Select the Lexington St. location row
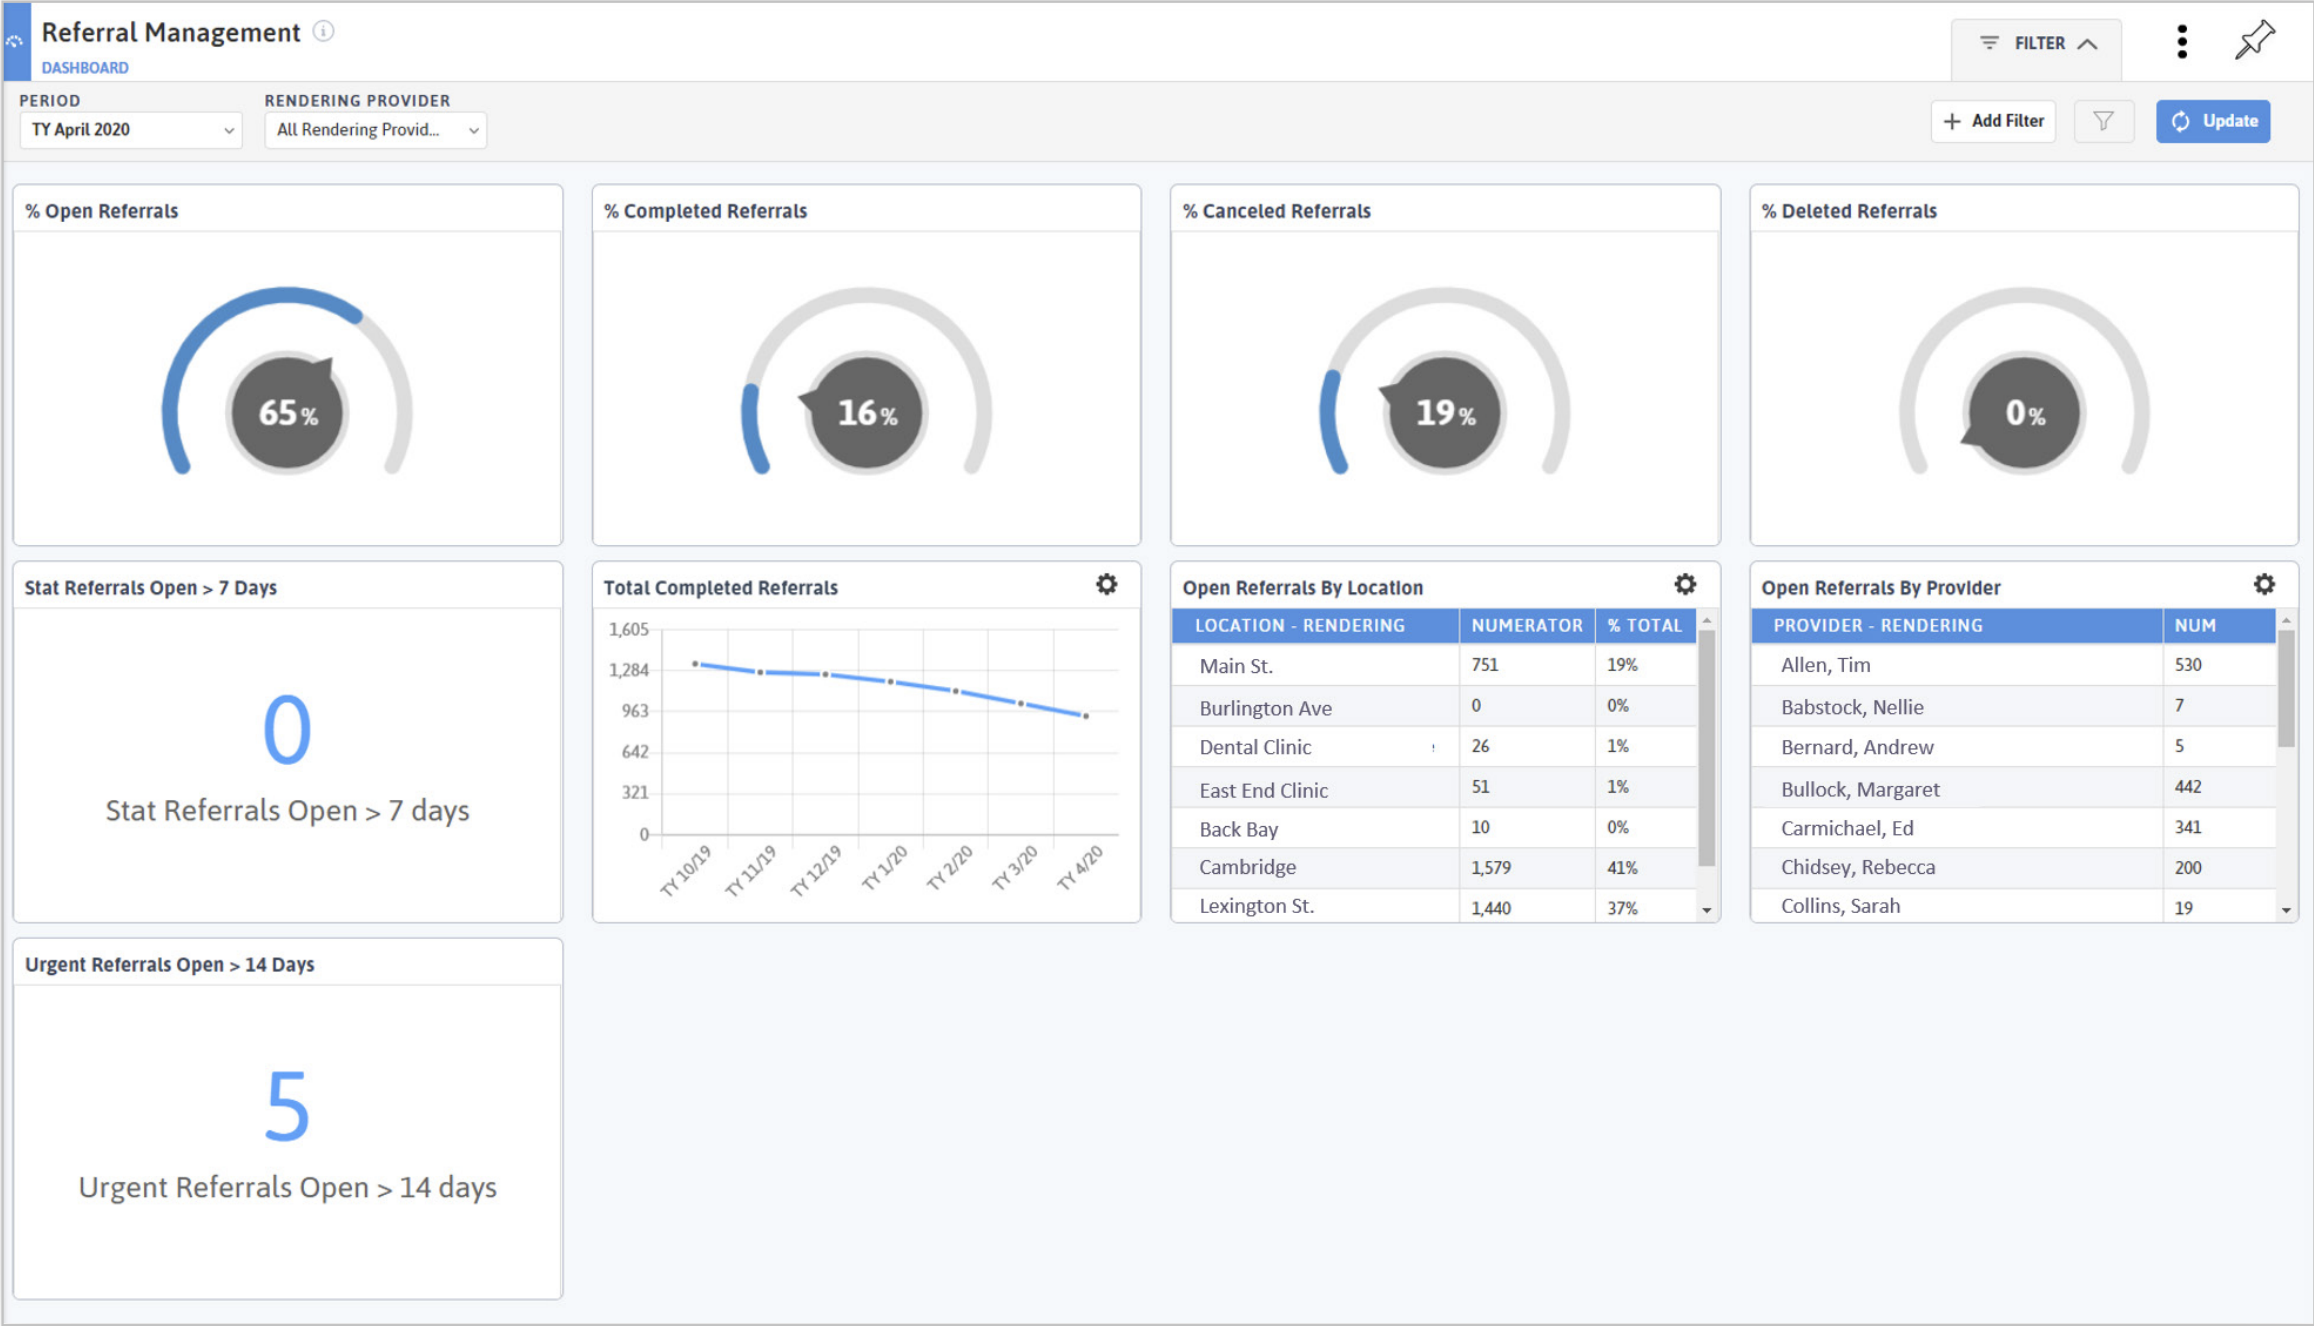Screen dimensions: 2314x1326 coord(1434,906)
